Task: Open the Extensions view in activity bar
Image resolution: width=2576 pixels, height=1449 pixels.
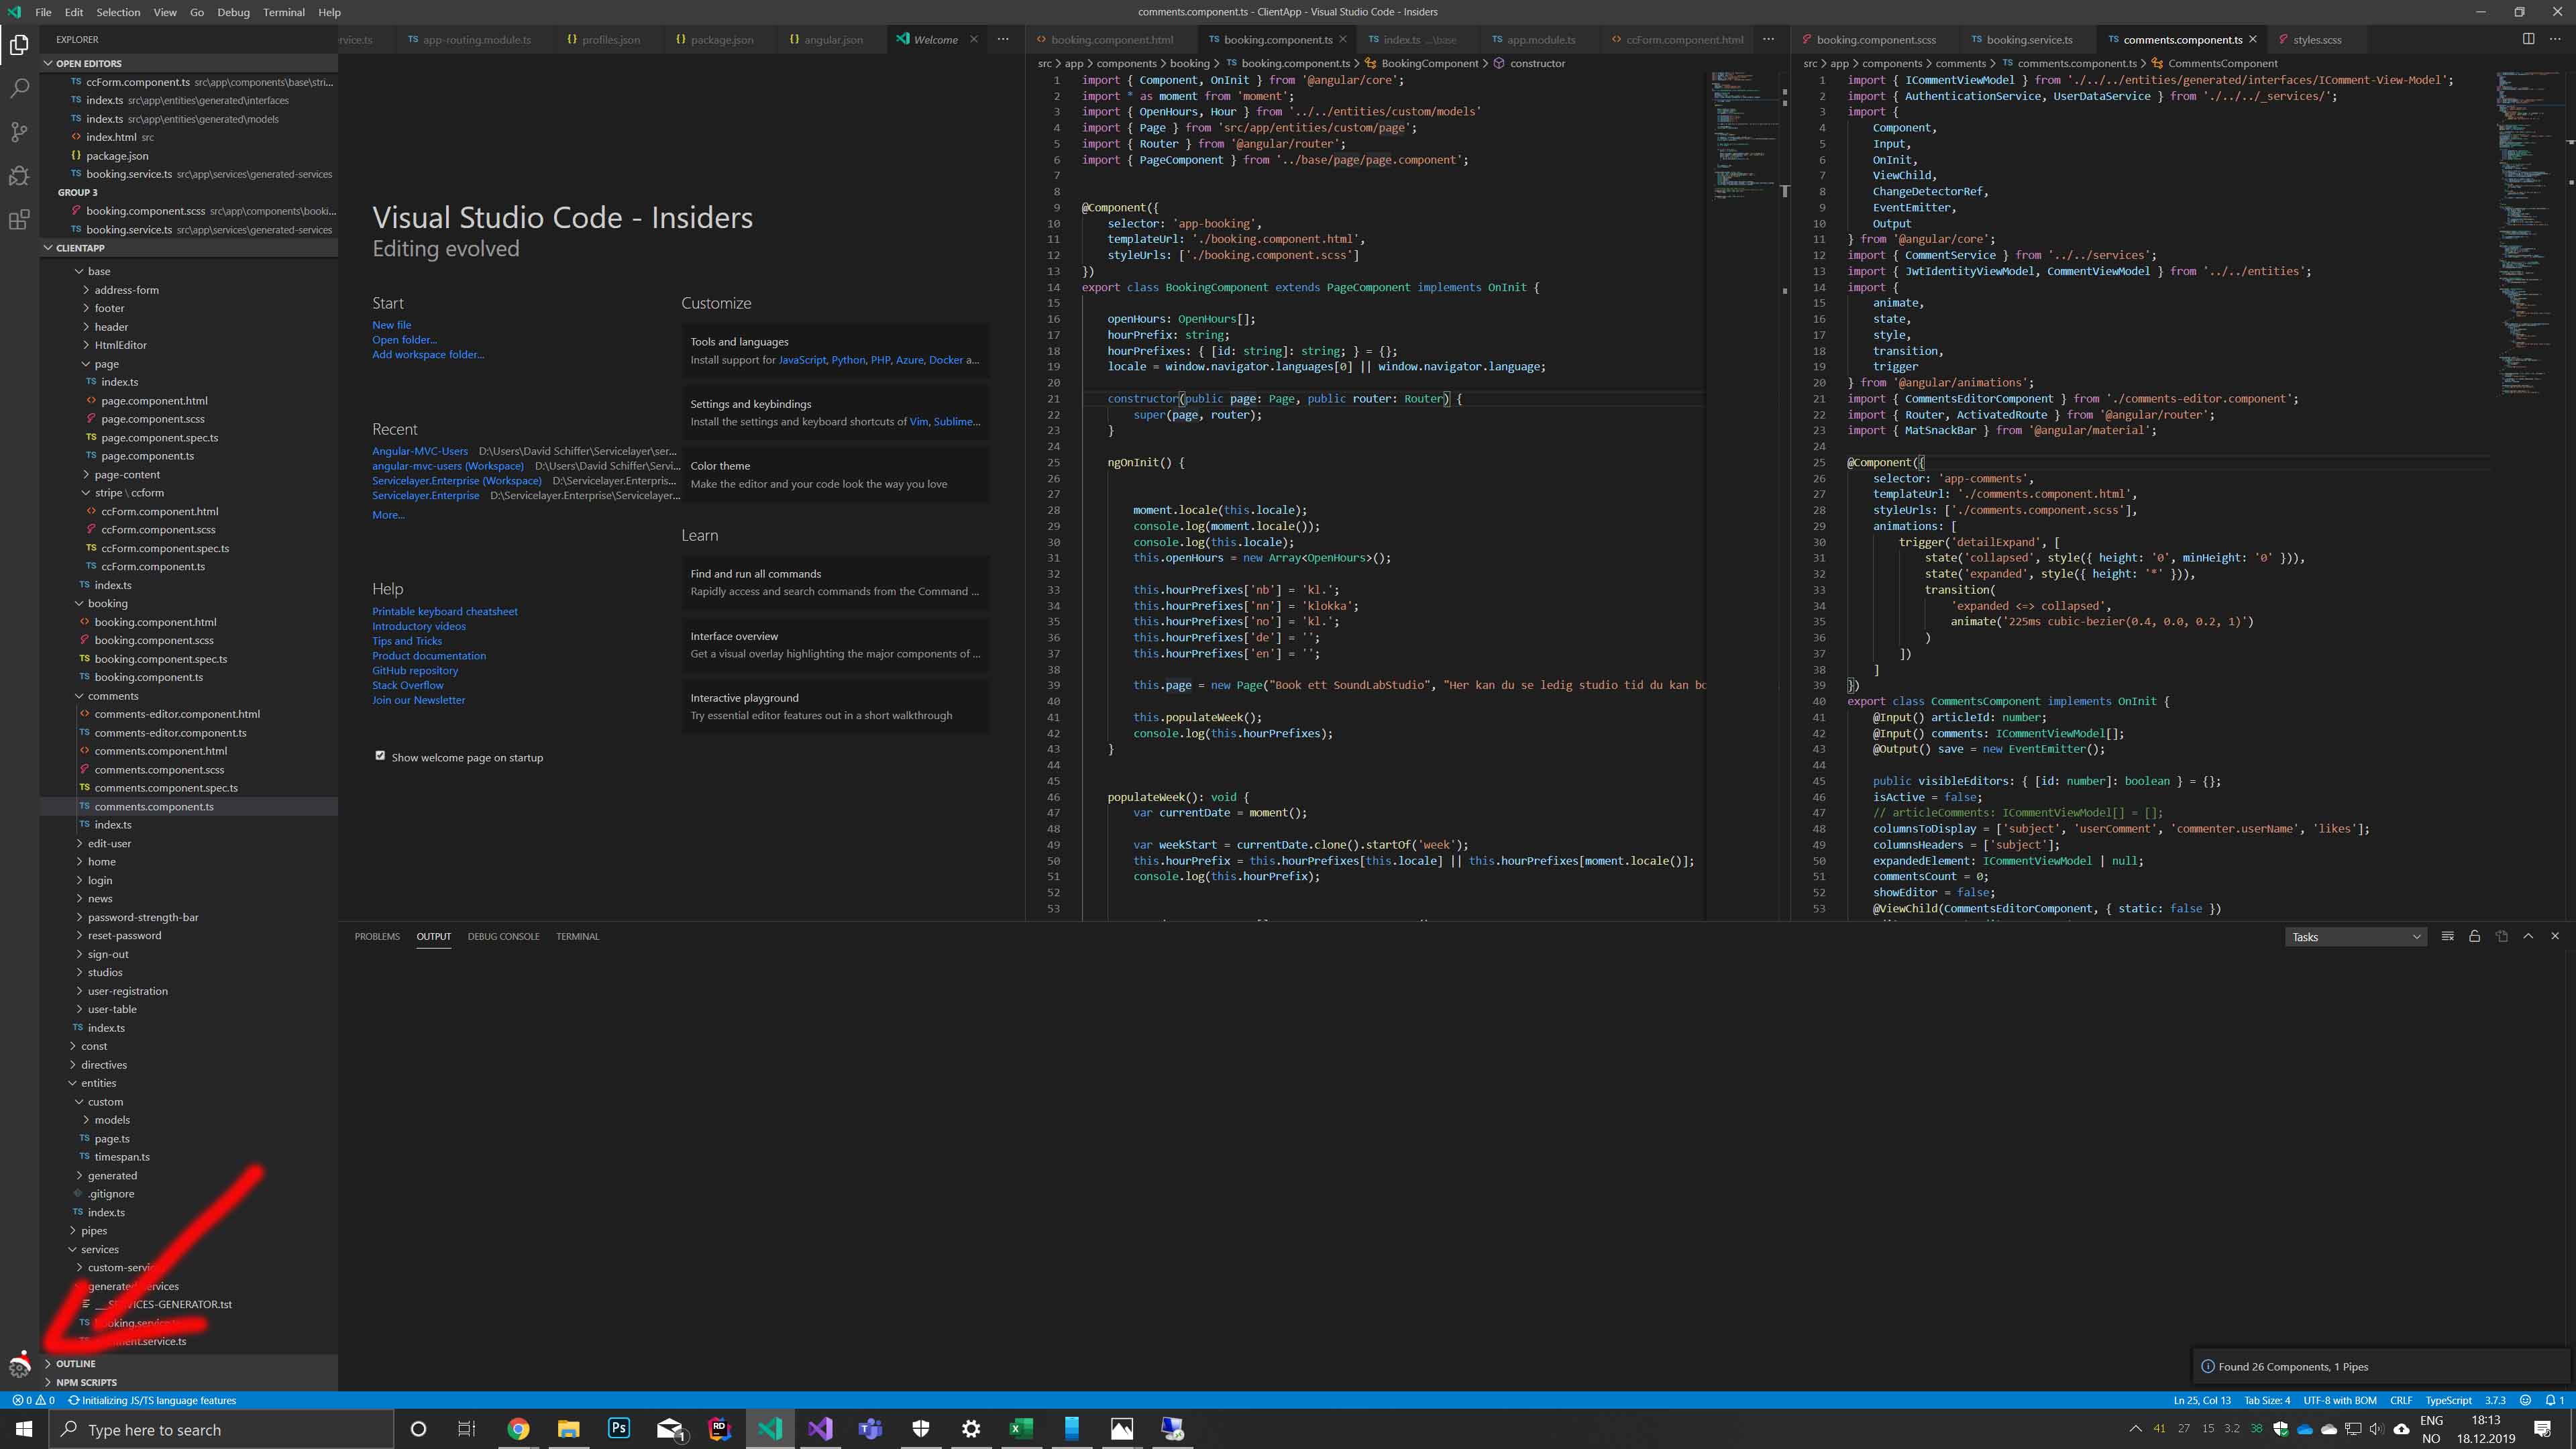Action: pyautogui.click(x=19, y=220)
